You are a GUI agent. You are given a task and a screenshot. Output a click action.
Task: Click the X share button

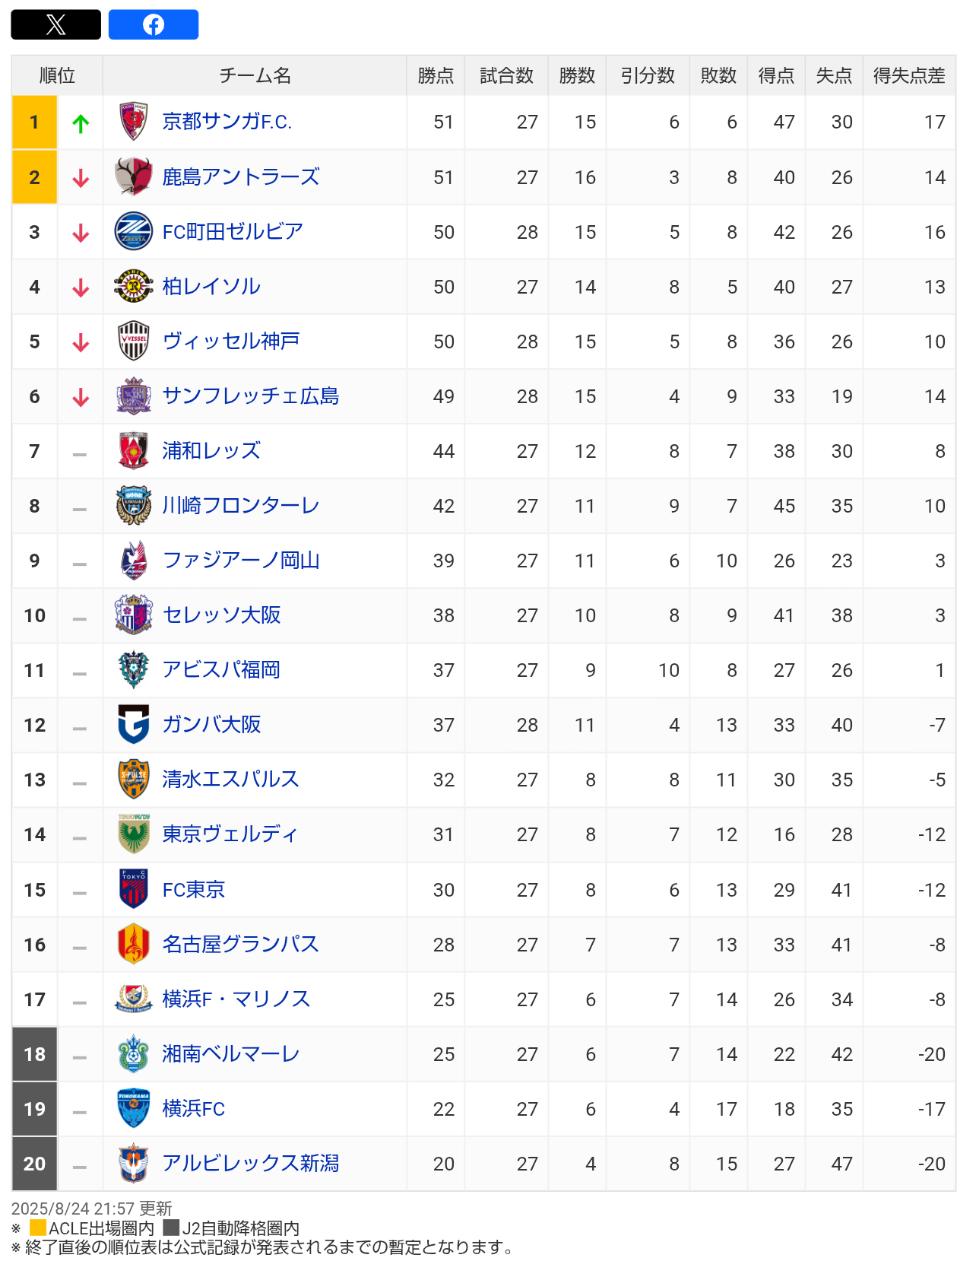point(56,25)
